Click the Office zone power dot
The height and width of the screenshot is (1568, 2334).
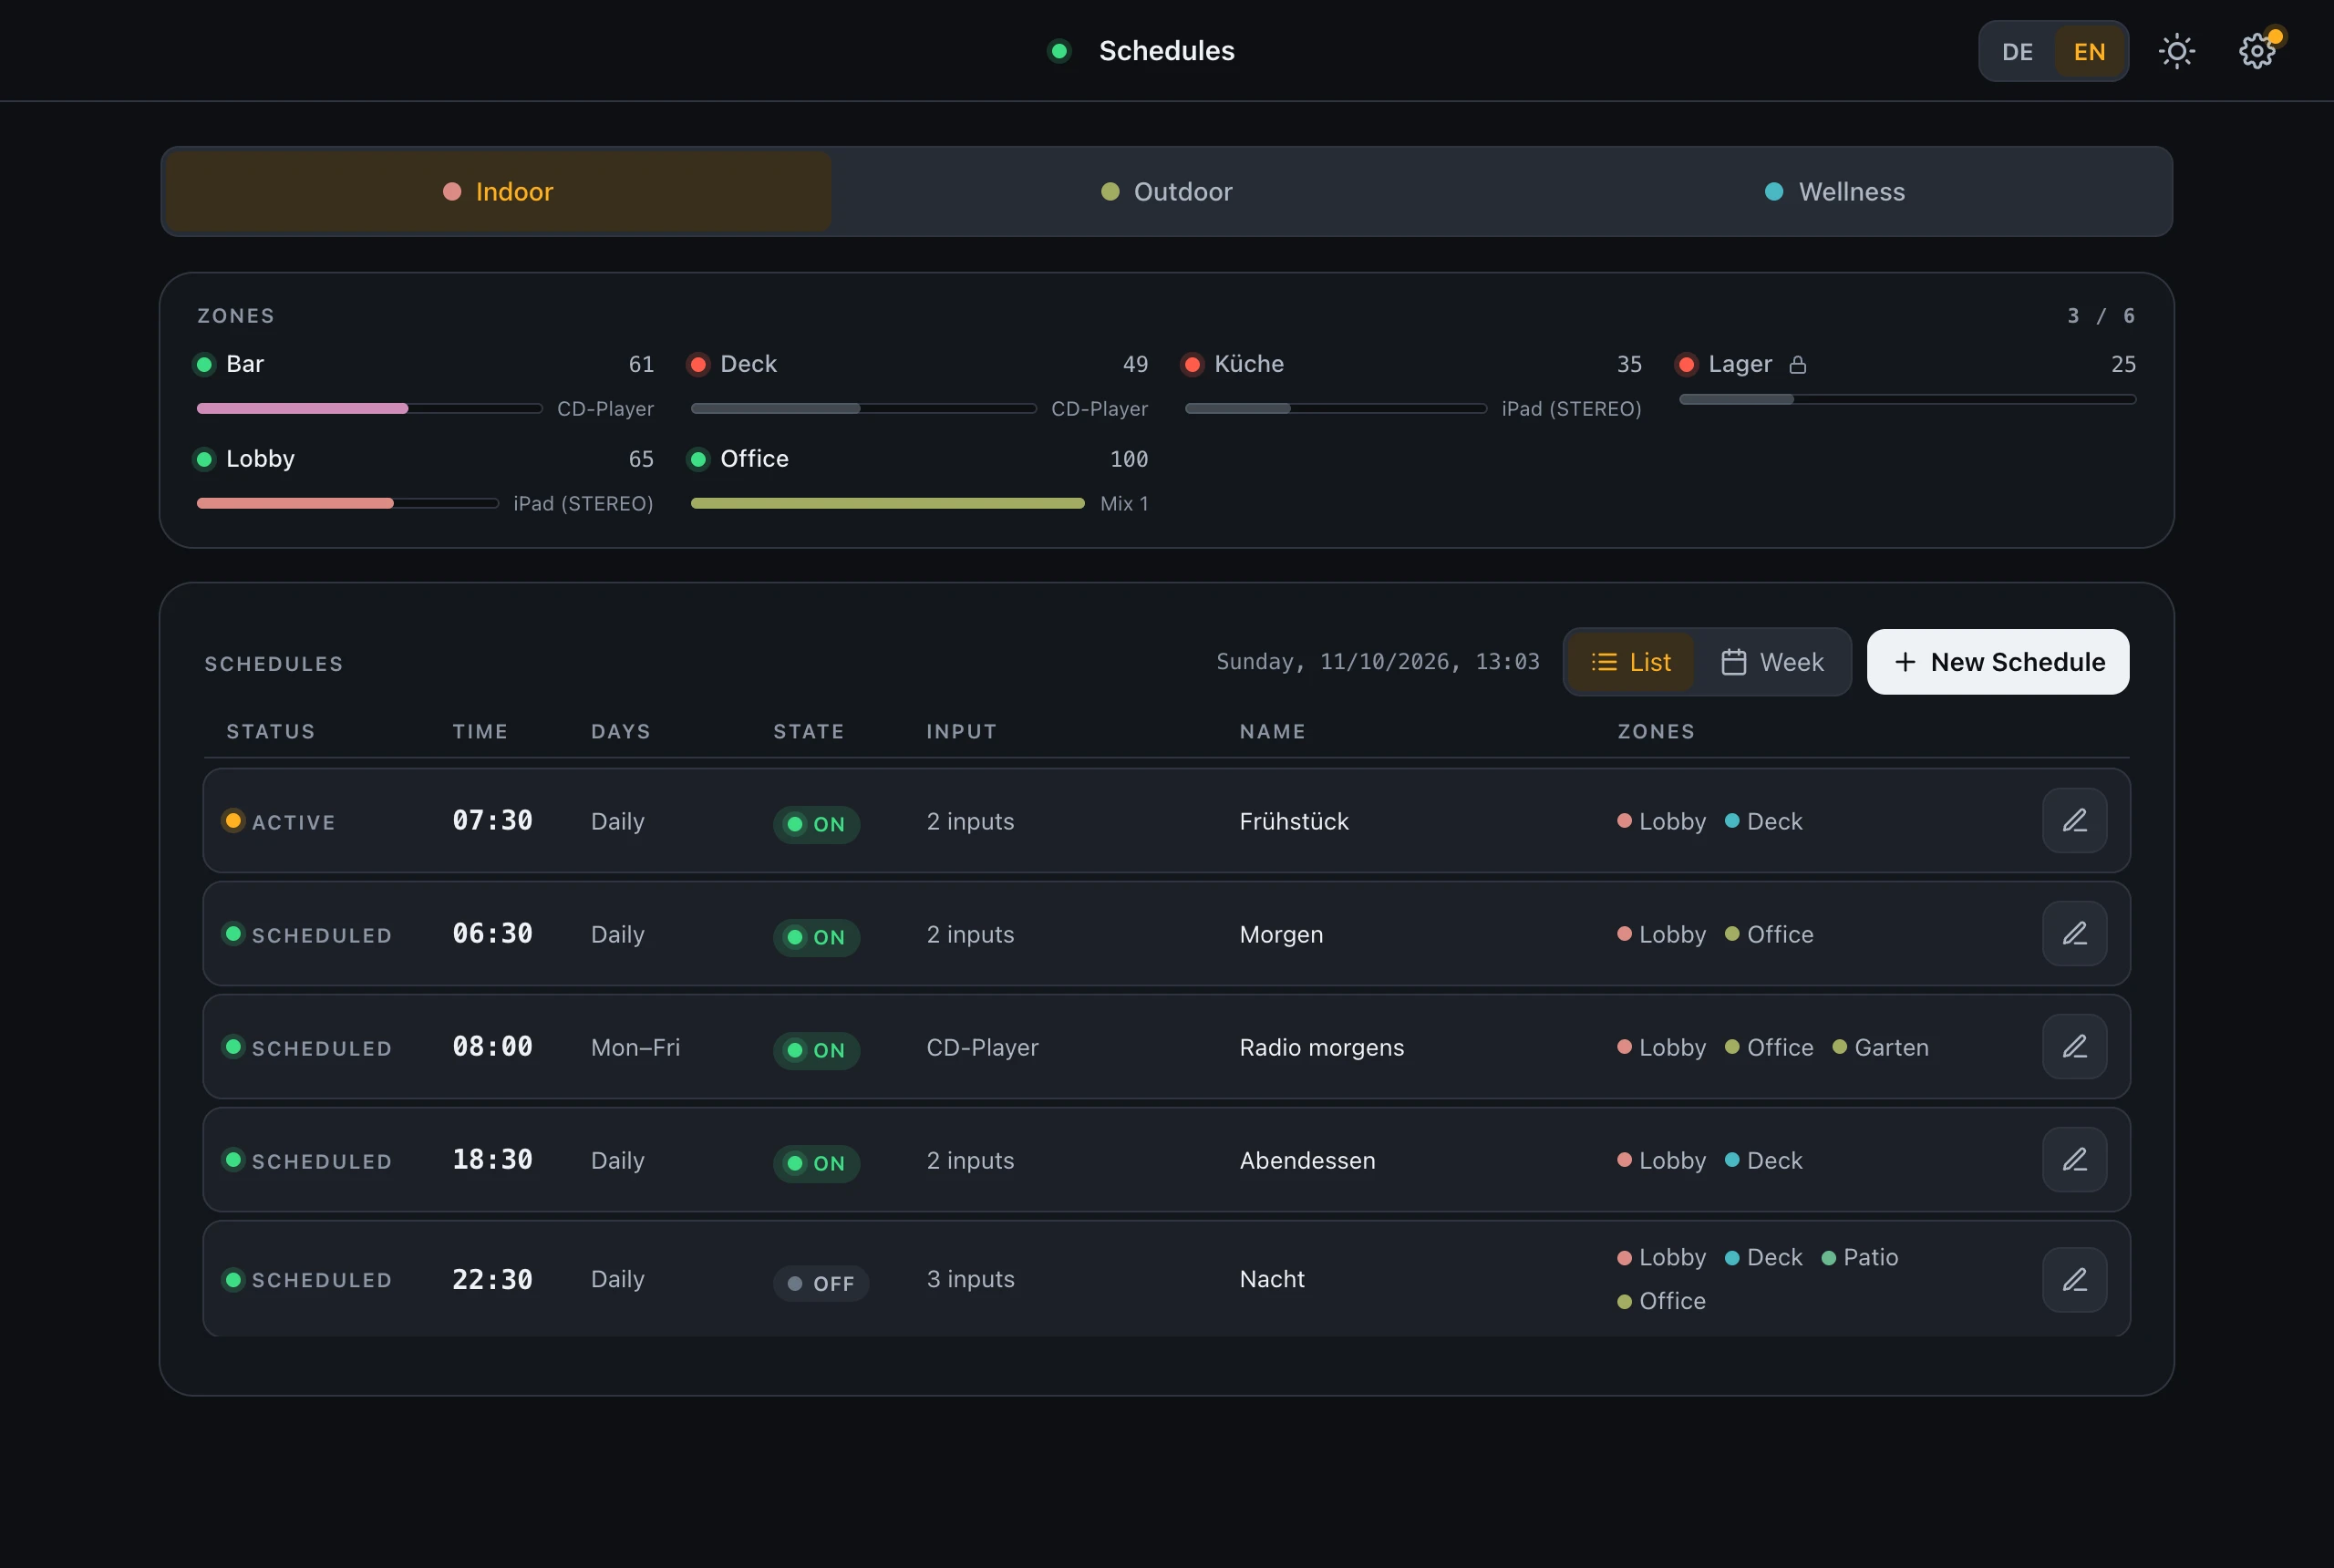(698, 459)
